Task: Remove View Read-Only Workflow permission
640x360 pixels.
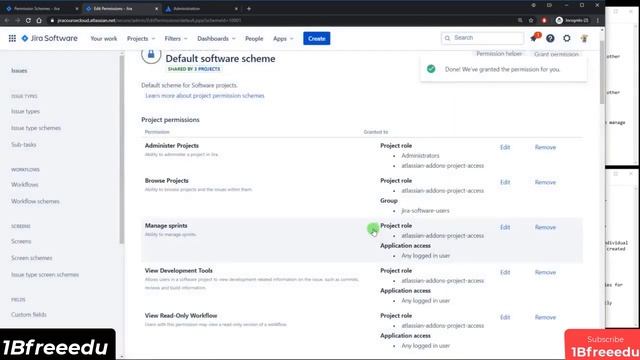Action: tap(545, 317)
